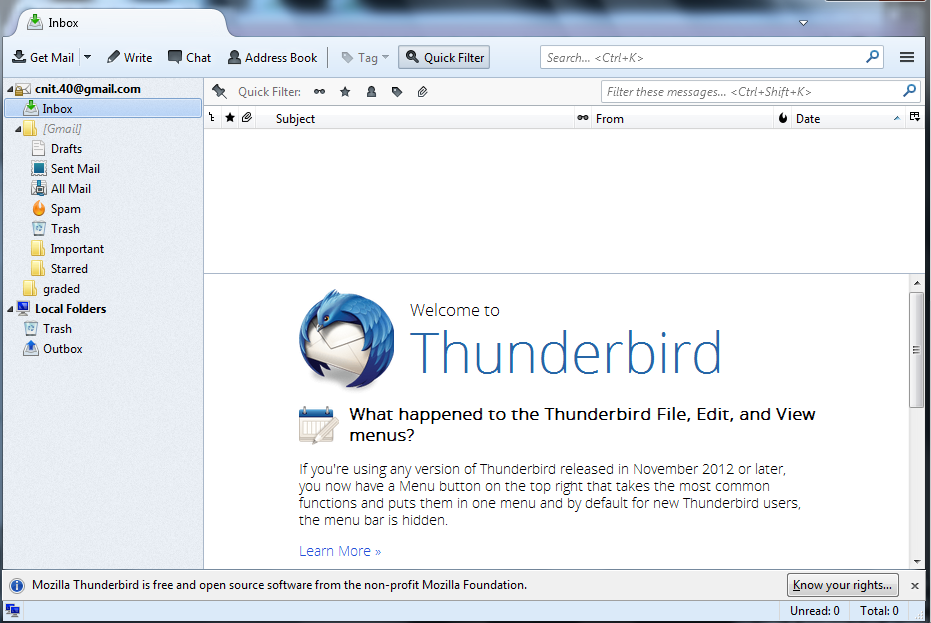Click the online status icon in status bar
Image resolution: width=931 pixels, height=623 pixels.
pos(12,611)
